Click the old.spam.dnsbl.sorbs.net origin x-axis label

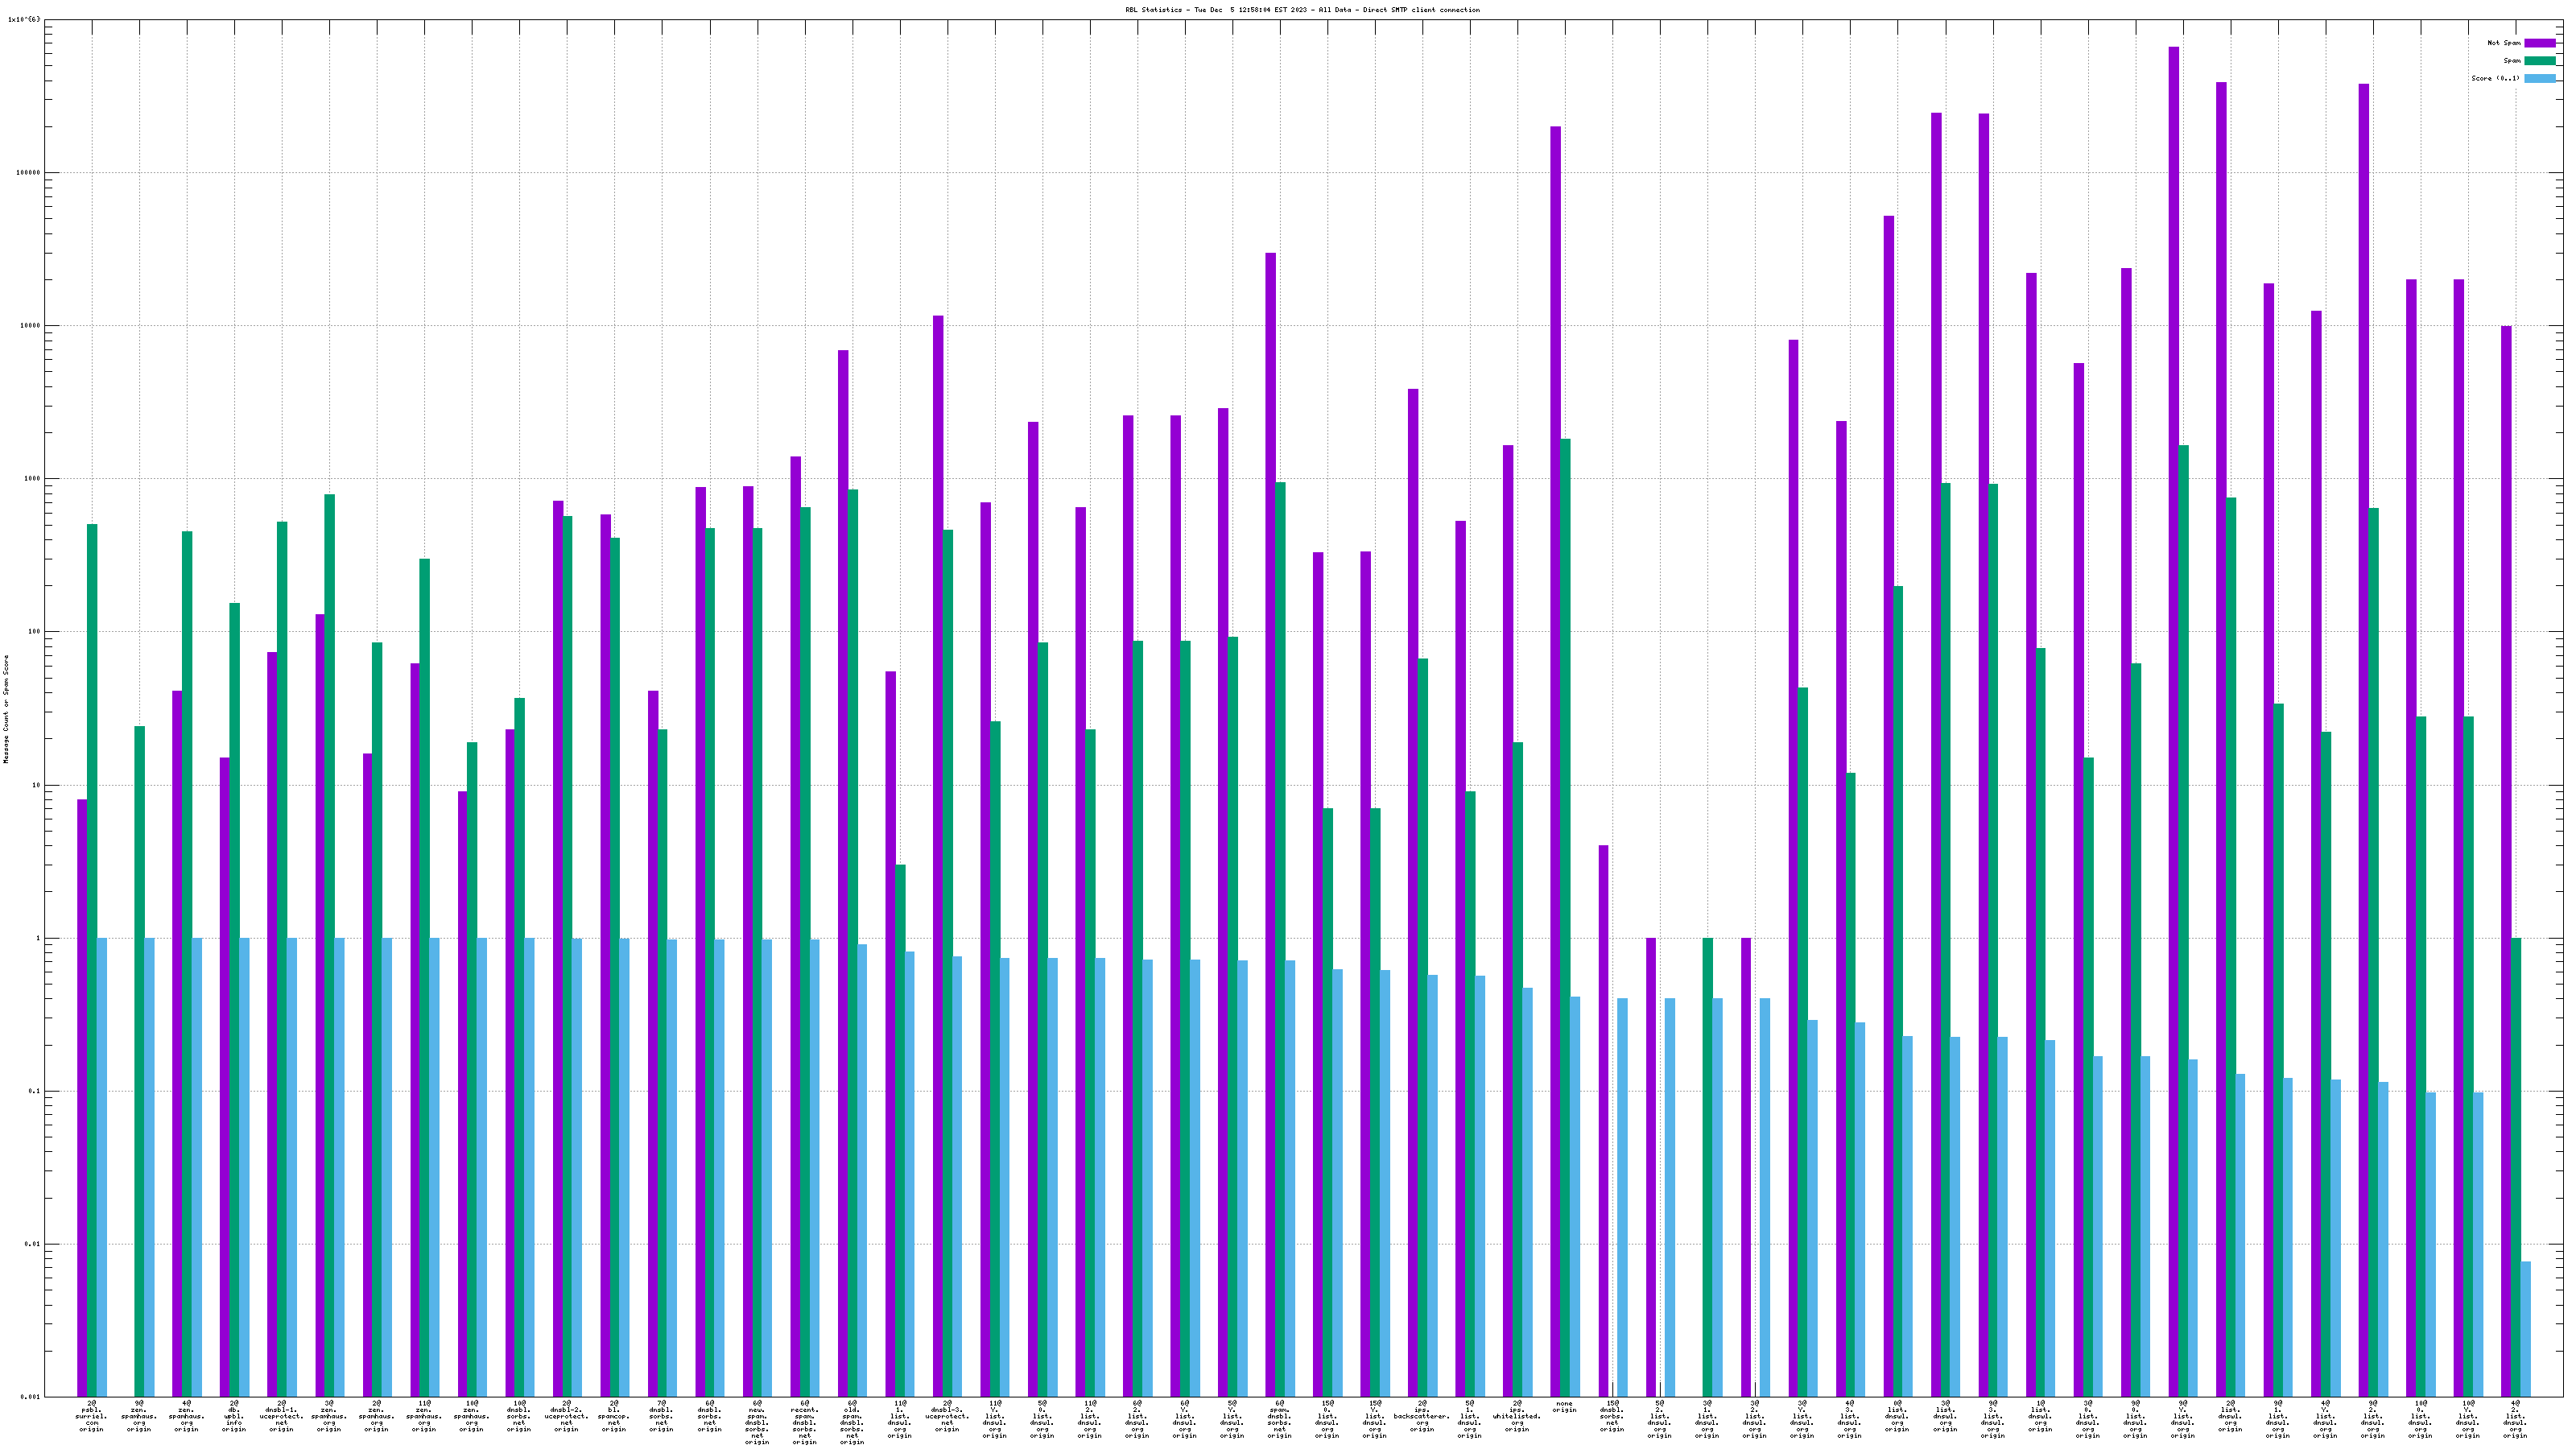tap(852, 1422)
